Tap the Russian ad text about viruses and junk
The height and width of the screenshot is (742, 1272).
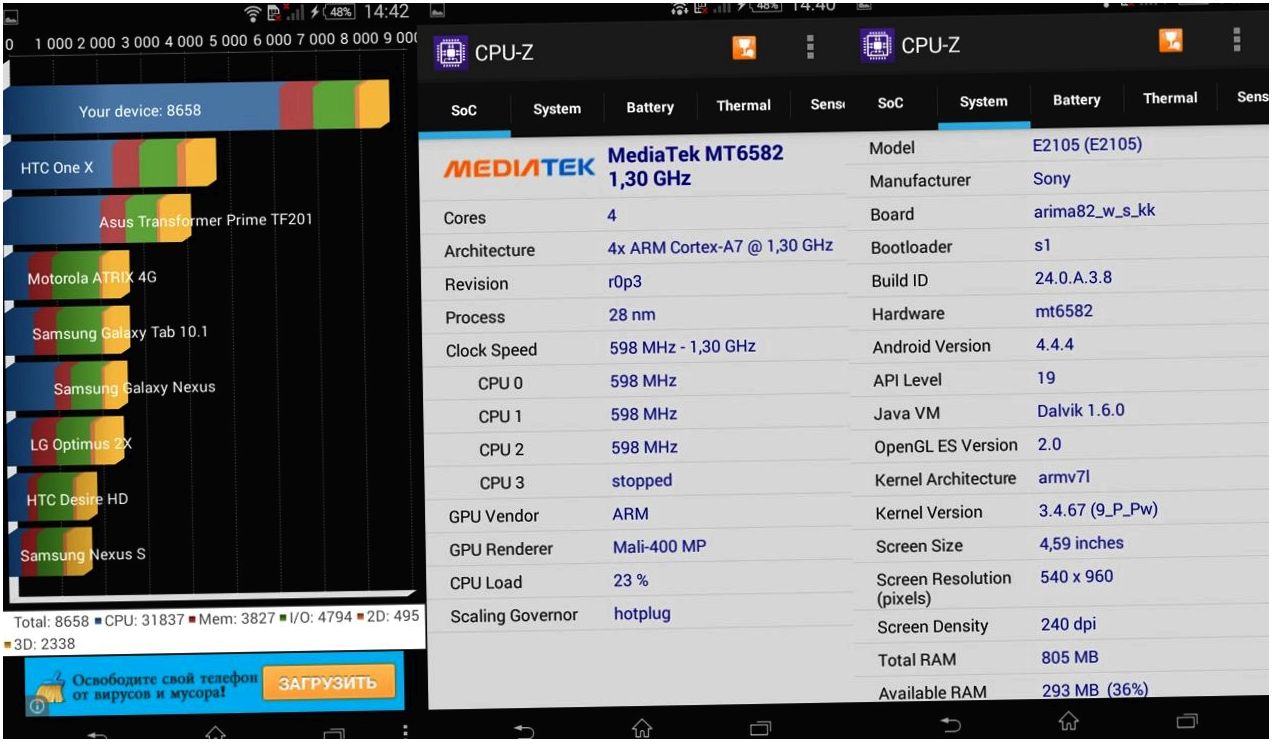click(165, 685)
